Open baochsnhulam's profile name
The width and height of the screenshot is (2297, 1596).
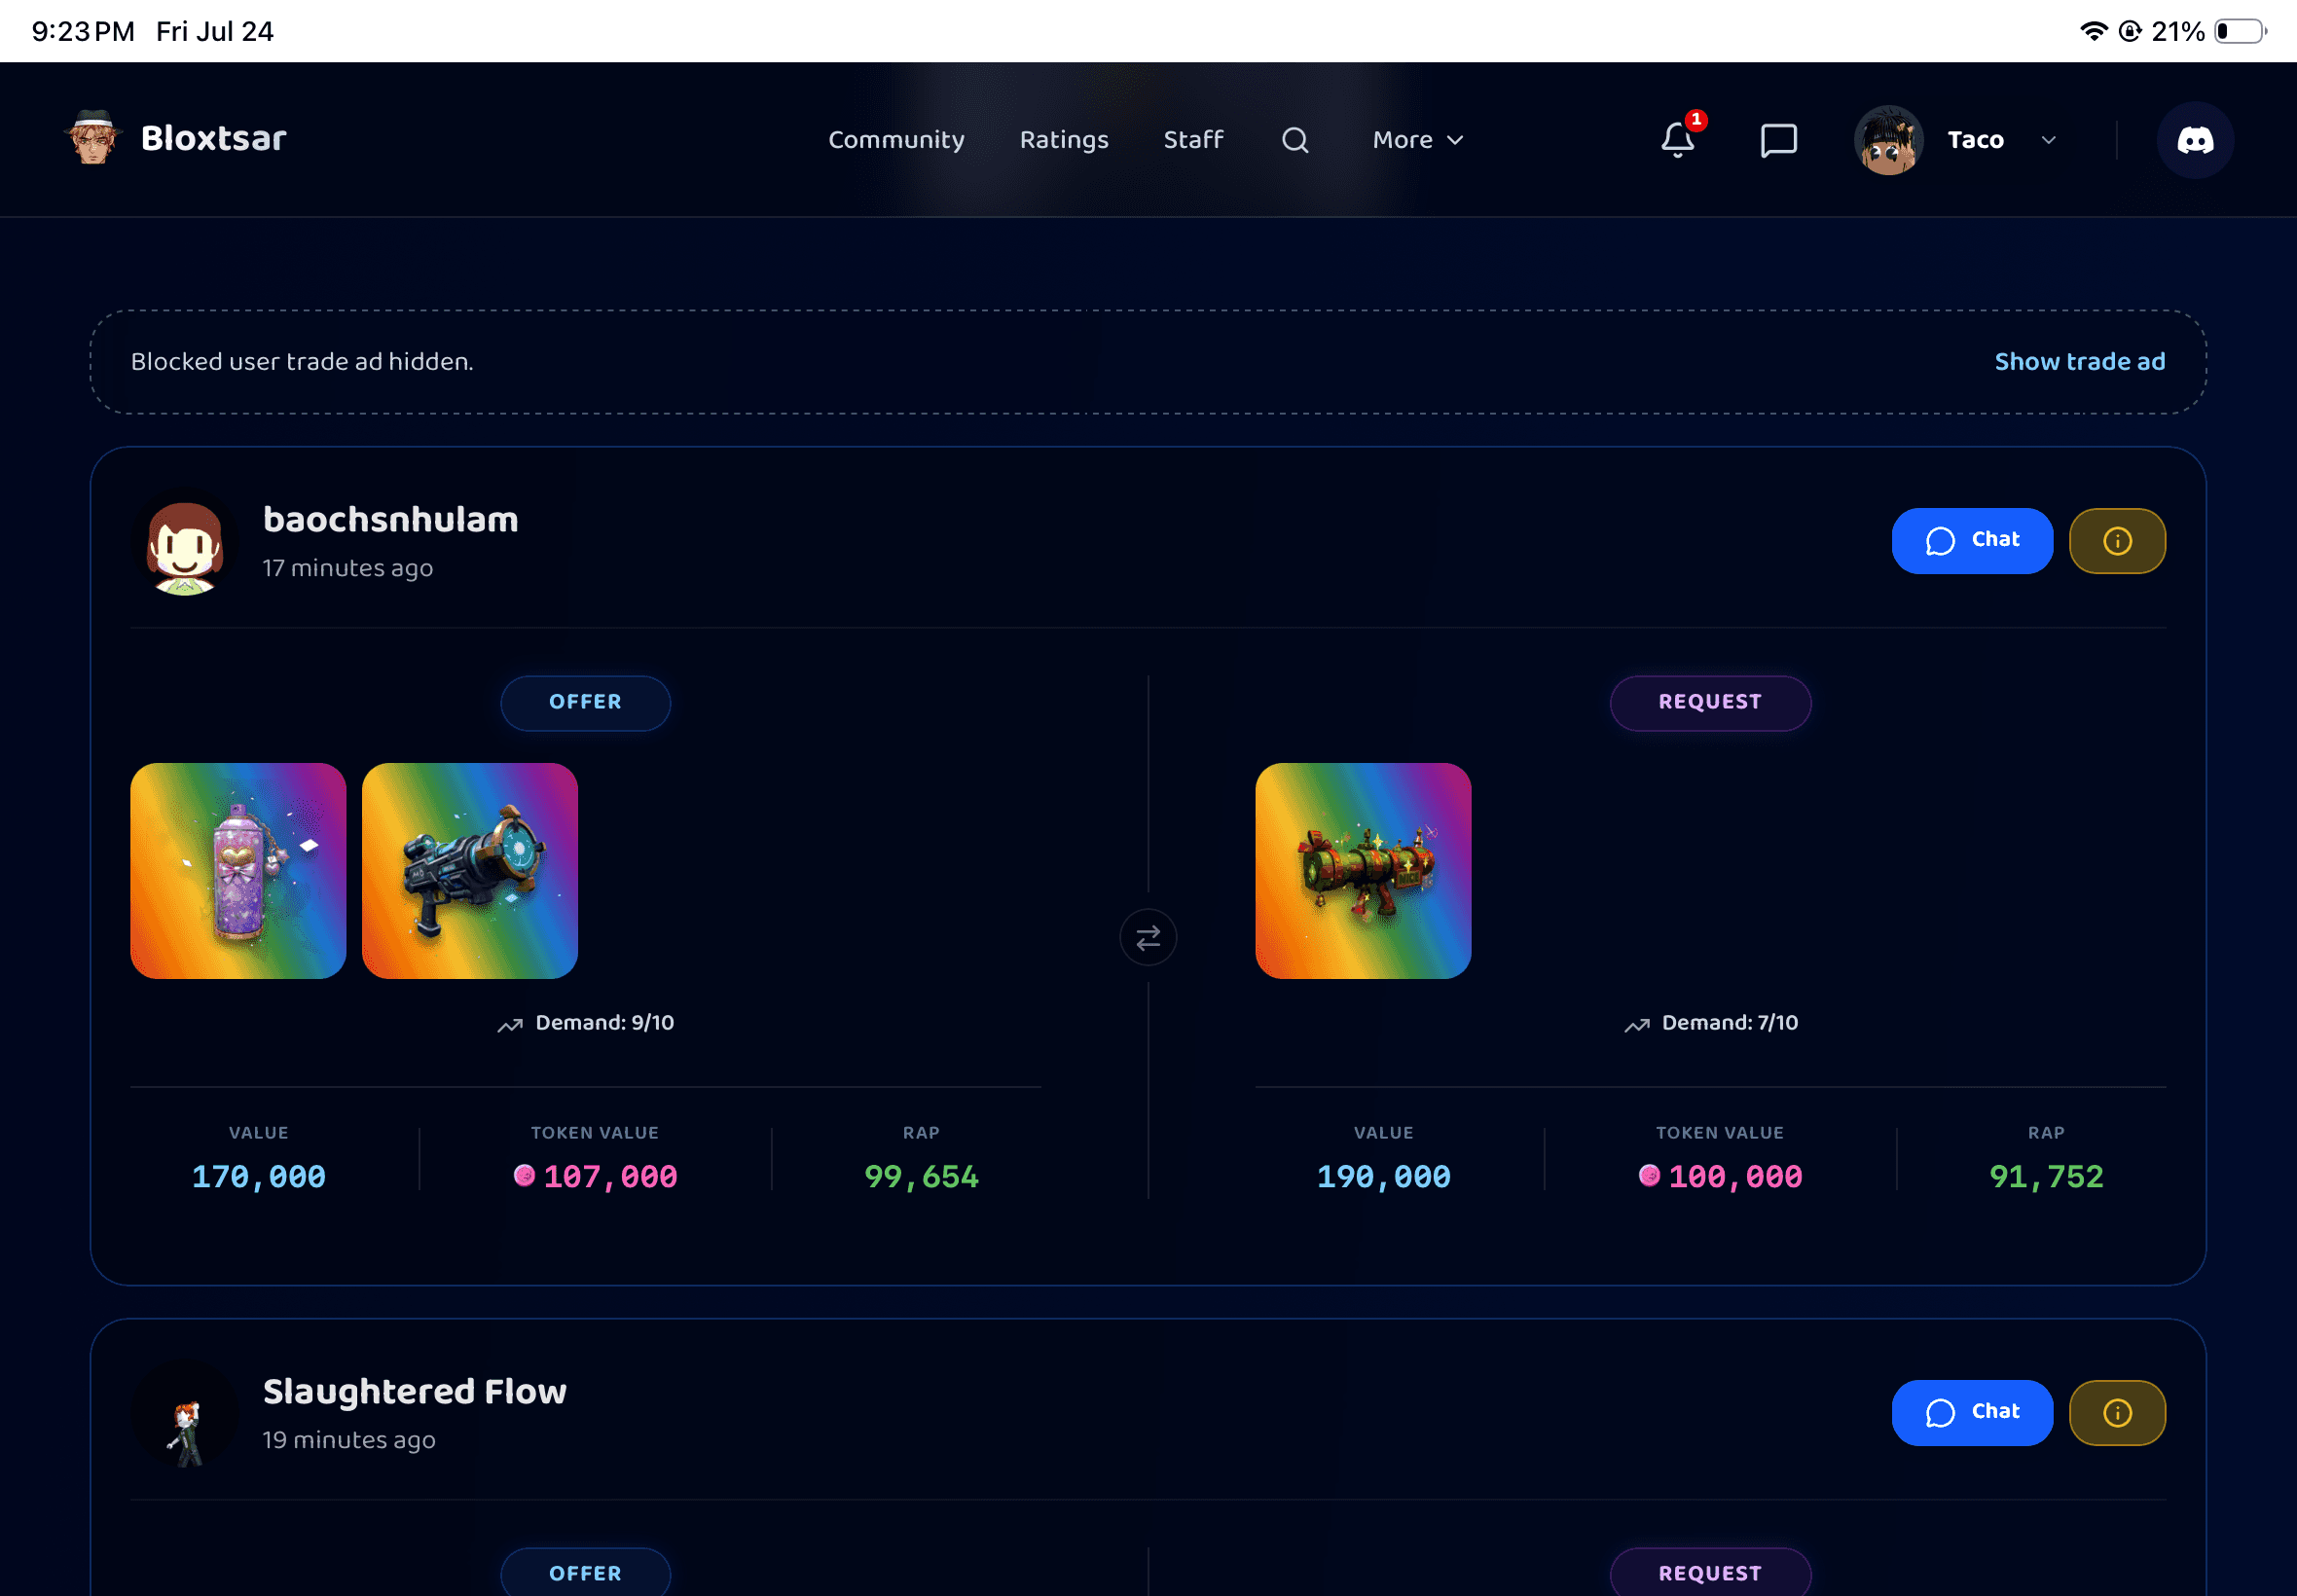pos(391,520)
